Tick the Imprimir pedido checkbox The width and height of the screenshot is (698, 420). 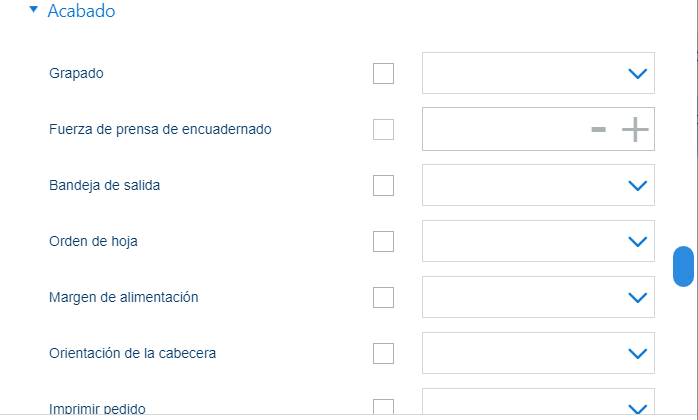click(383, 407)
